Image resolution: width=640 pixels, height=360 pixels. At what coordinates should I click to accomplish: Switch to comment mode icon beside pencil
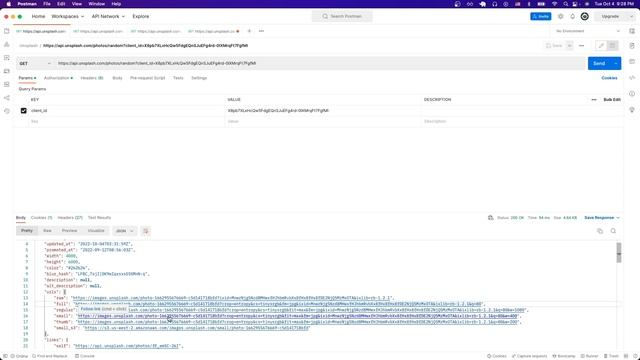click(612, 46)
